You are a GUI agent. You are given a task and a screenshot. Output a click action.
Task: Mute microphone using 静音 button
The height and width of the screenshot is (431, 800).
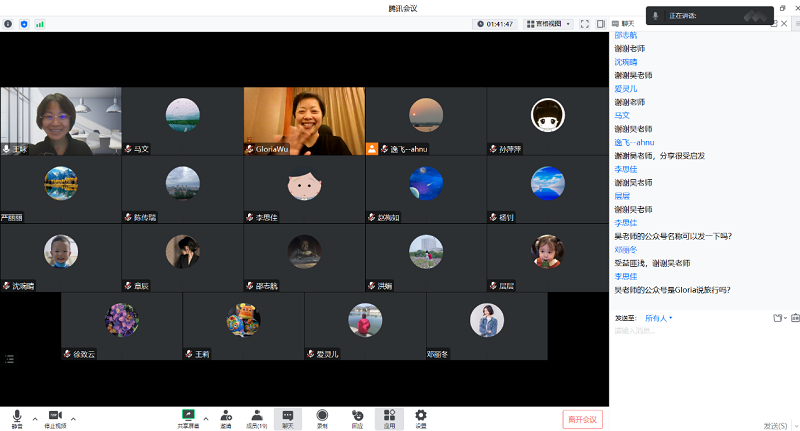click(16, 417)
